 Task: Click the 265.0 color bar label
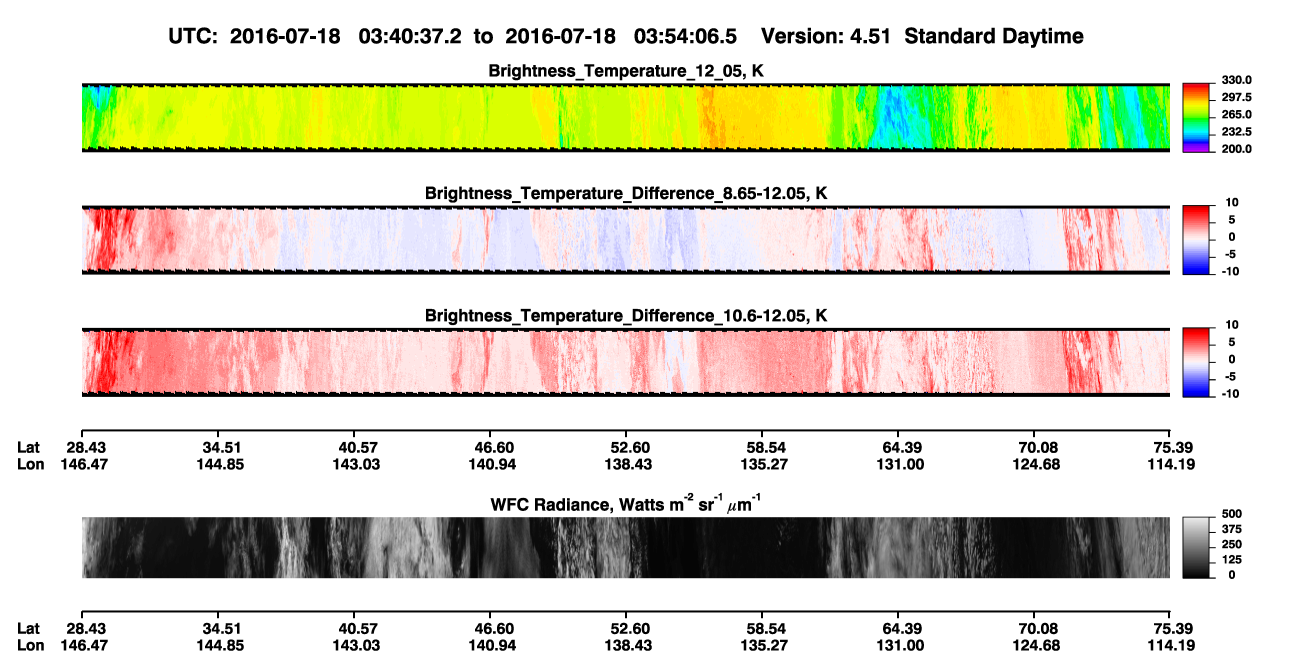pyautogui.click(x=1237, y=114)
